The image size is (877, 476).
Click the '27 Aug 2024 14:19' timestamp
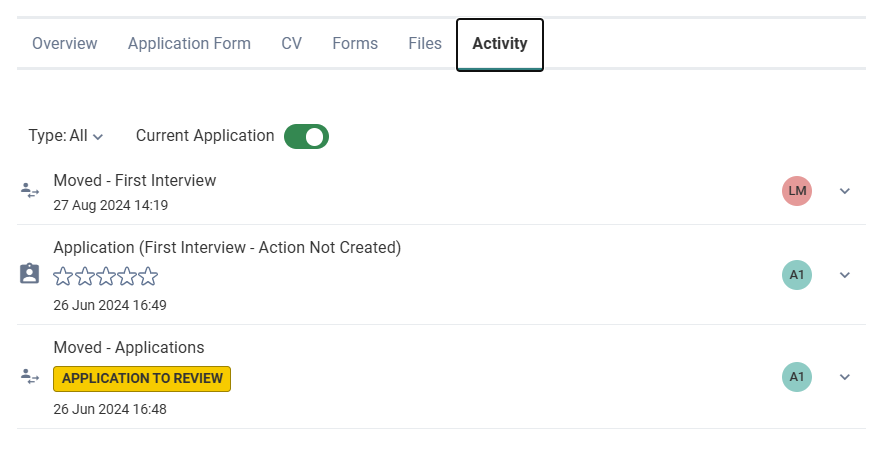(x=111, y=205)
